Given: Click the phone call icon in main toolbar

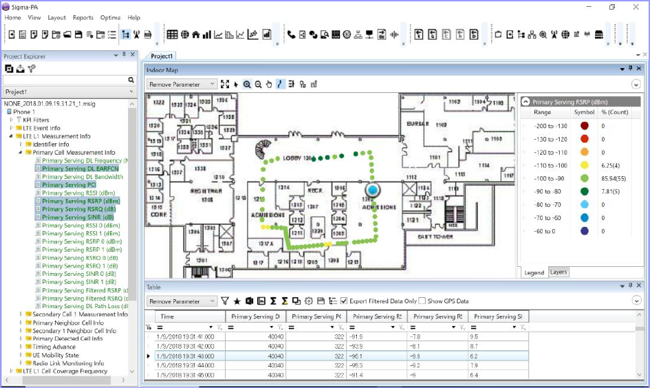Looking at the screenshot, I should [291, 34].
